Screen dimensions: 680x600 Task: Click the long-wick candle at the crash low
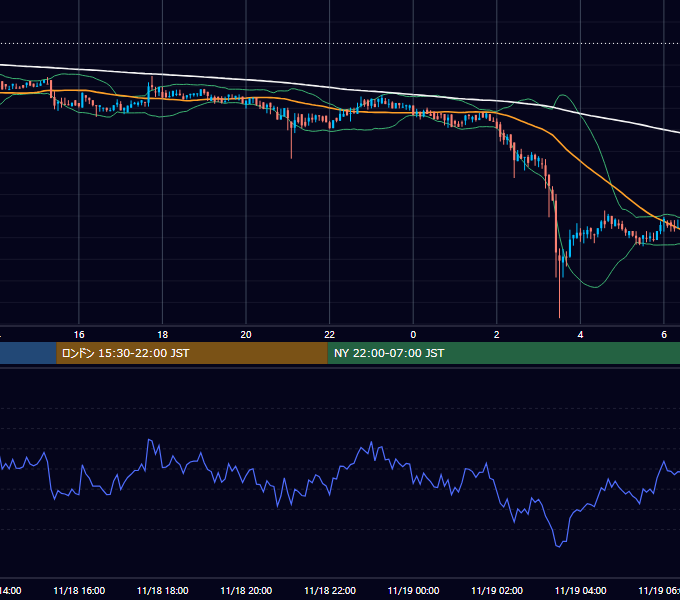pyautogui.click(x=559, y=284)
